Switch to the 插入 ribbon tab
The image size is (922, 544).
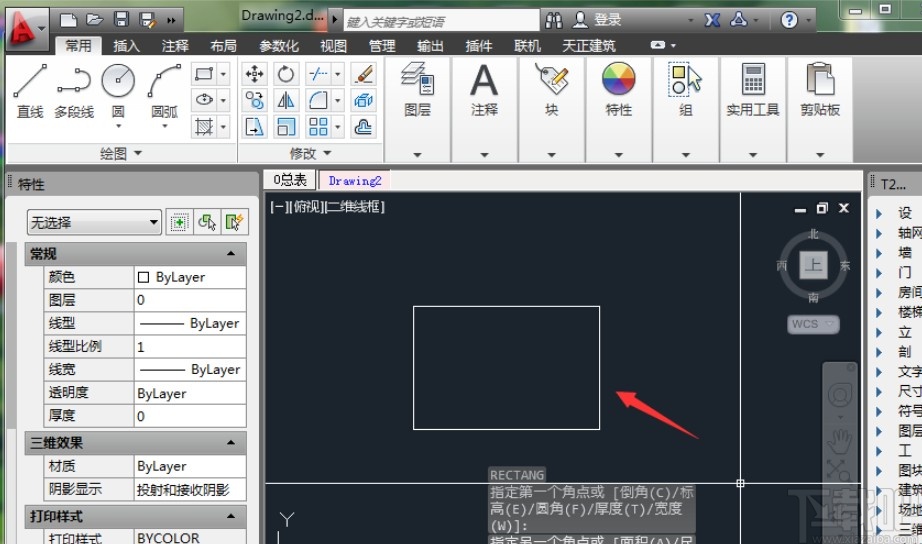click(127, 46)
